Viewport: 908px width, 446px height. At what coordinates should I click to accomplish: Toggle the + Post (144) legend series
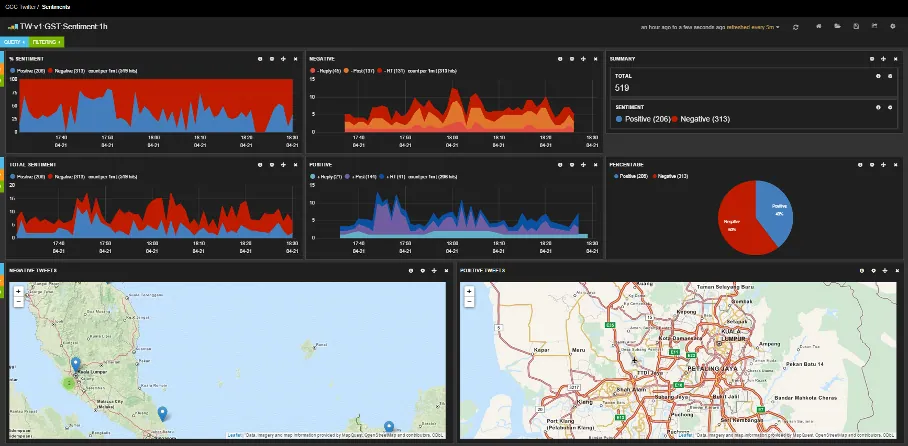tap(360, 176)
